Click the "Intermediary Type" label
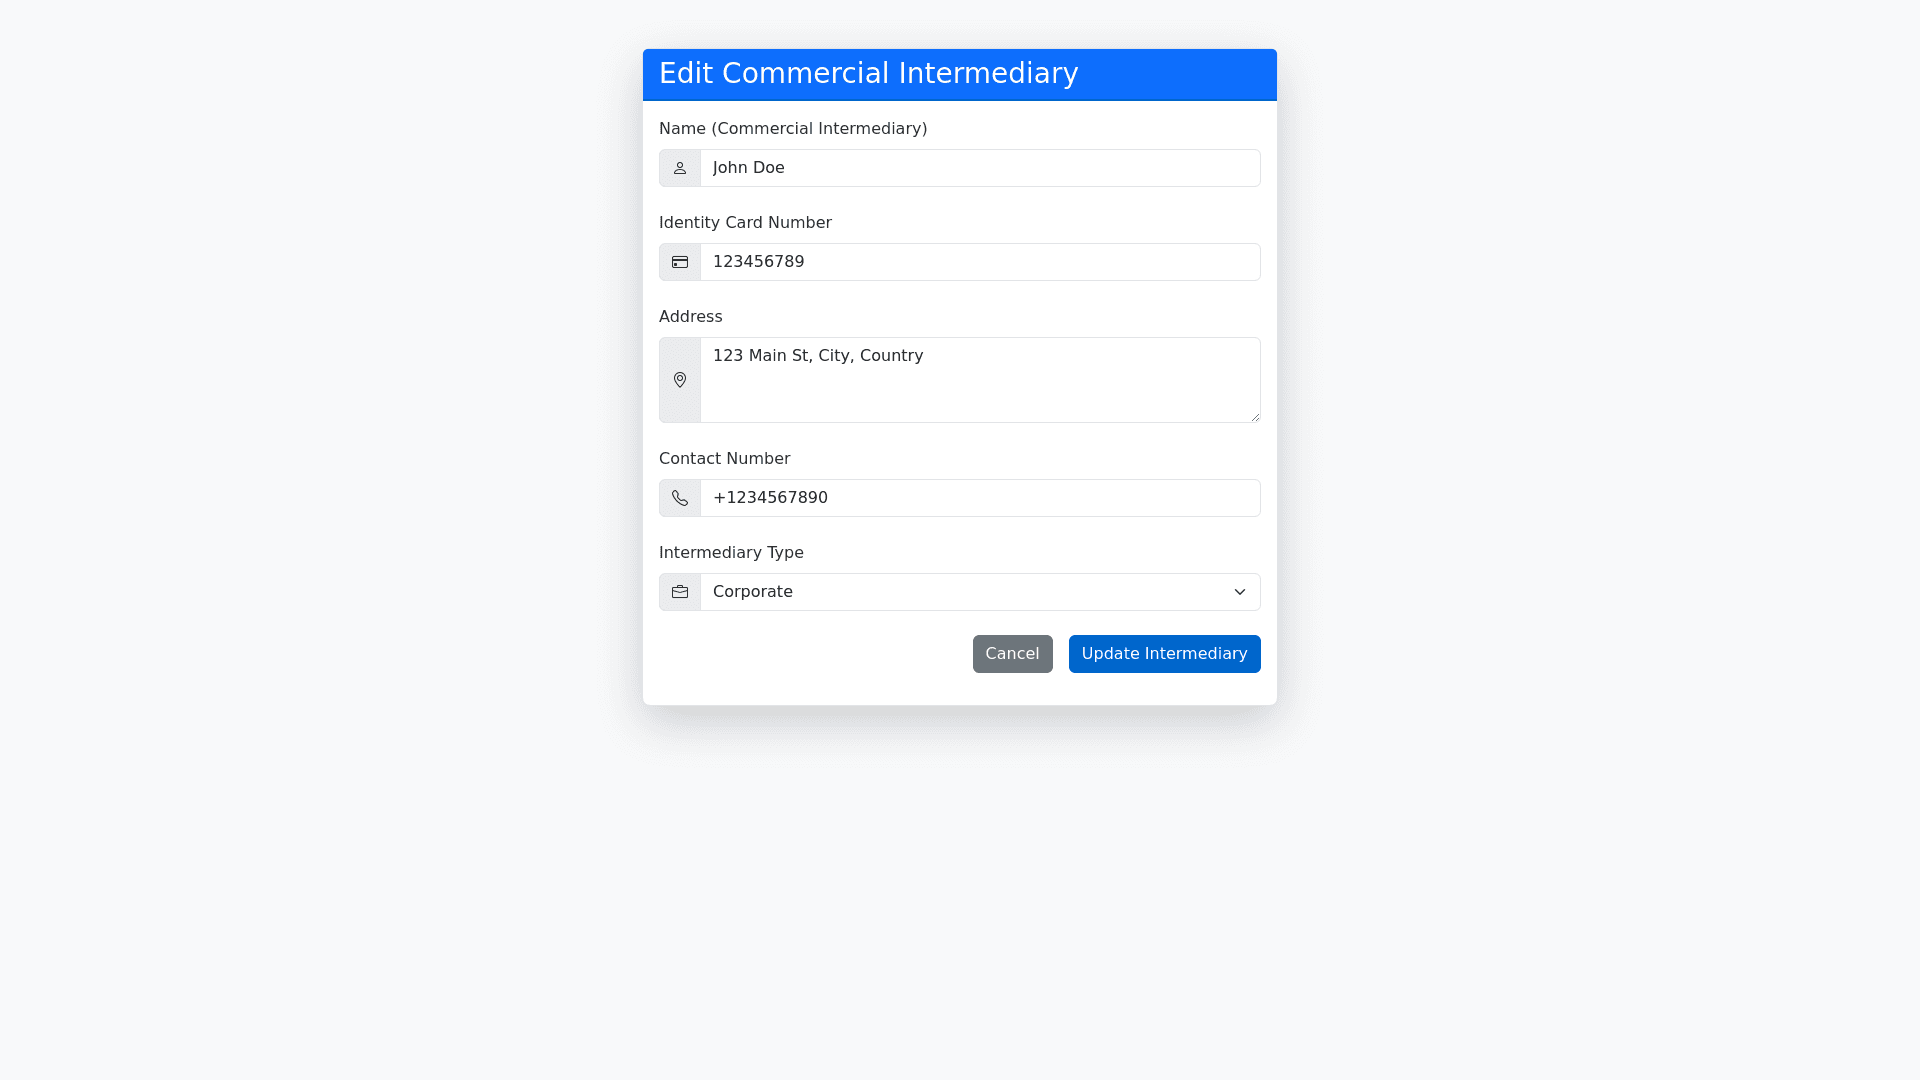 point(731,553)
